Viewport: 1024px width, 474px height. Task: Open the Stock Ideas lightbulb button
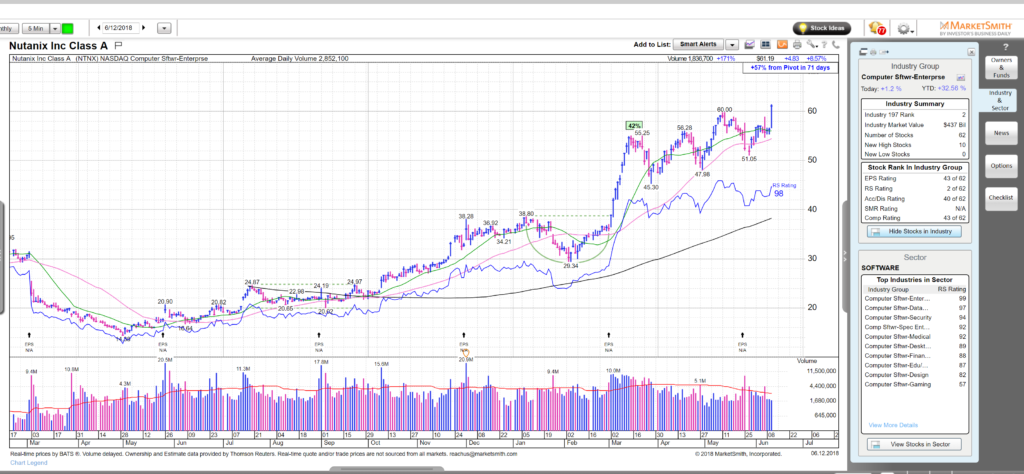[x=822, y=28]
